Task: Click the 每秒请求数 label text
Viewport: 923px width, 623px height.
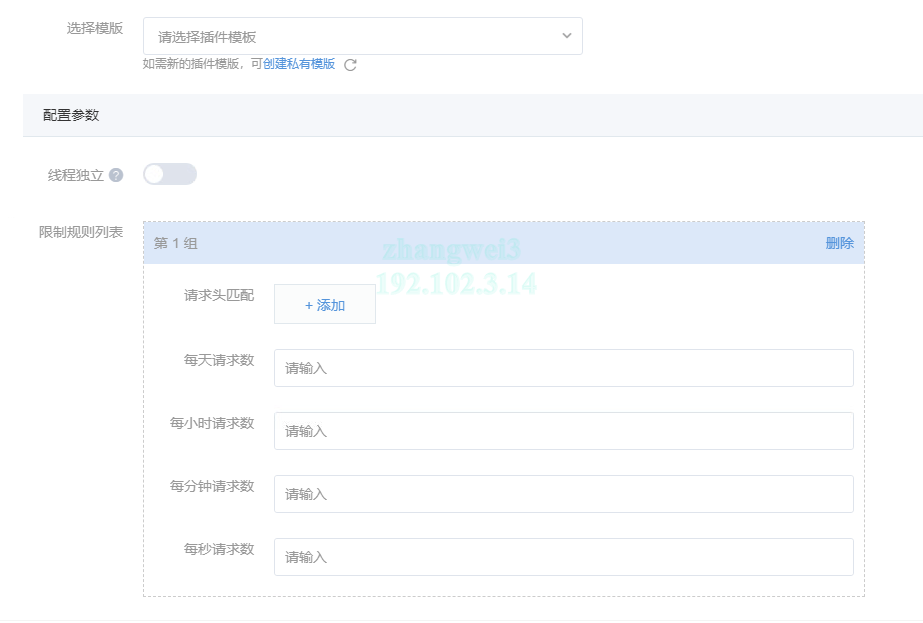Action: 219,549
